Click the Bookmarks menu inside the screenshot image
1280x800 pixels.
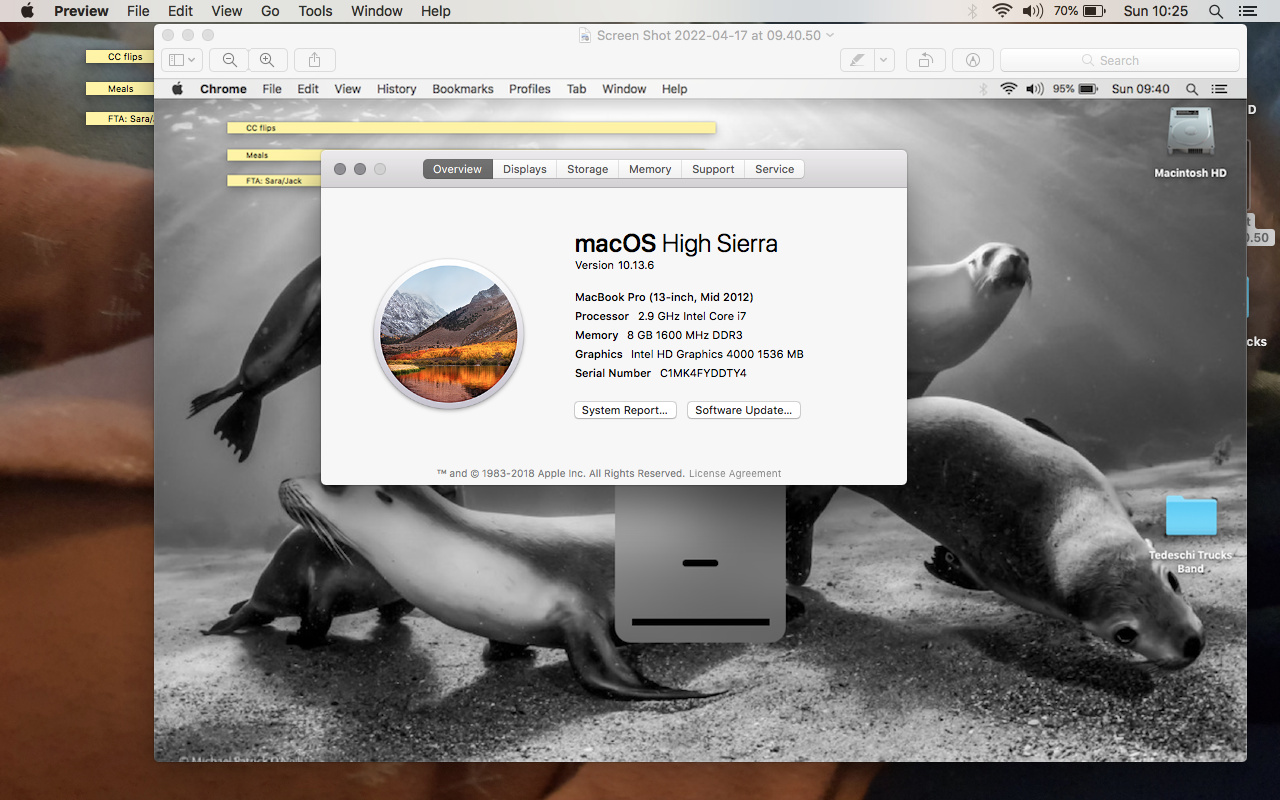coord(463,89)
